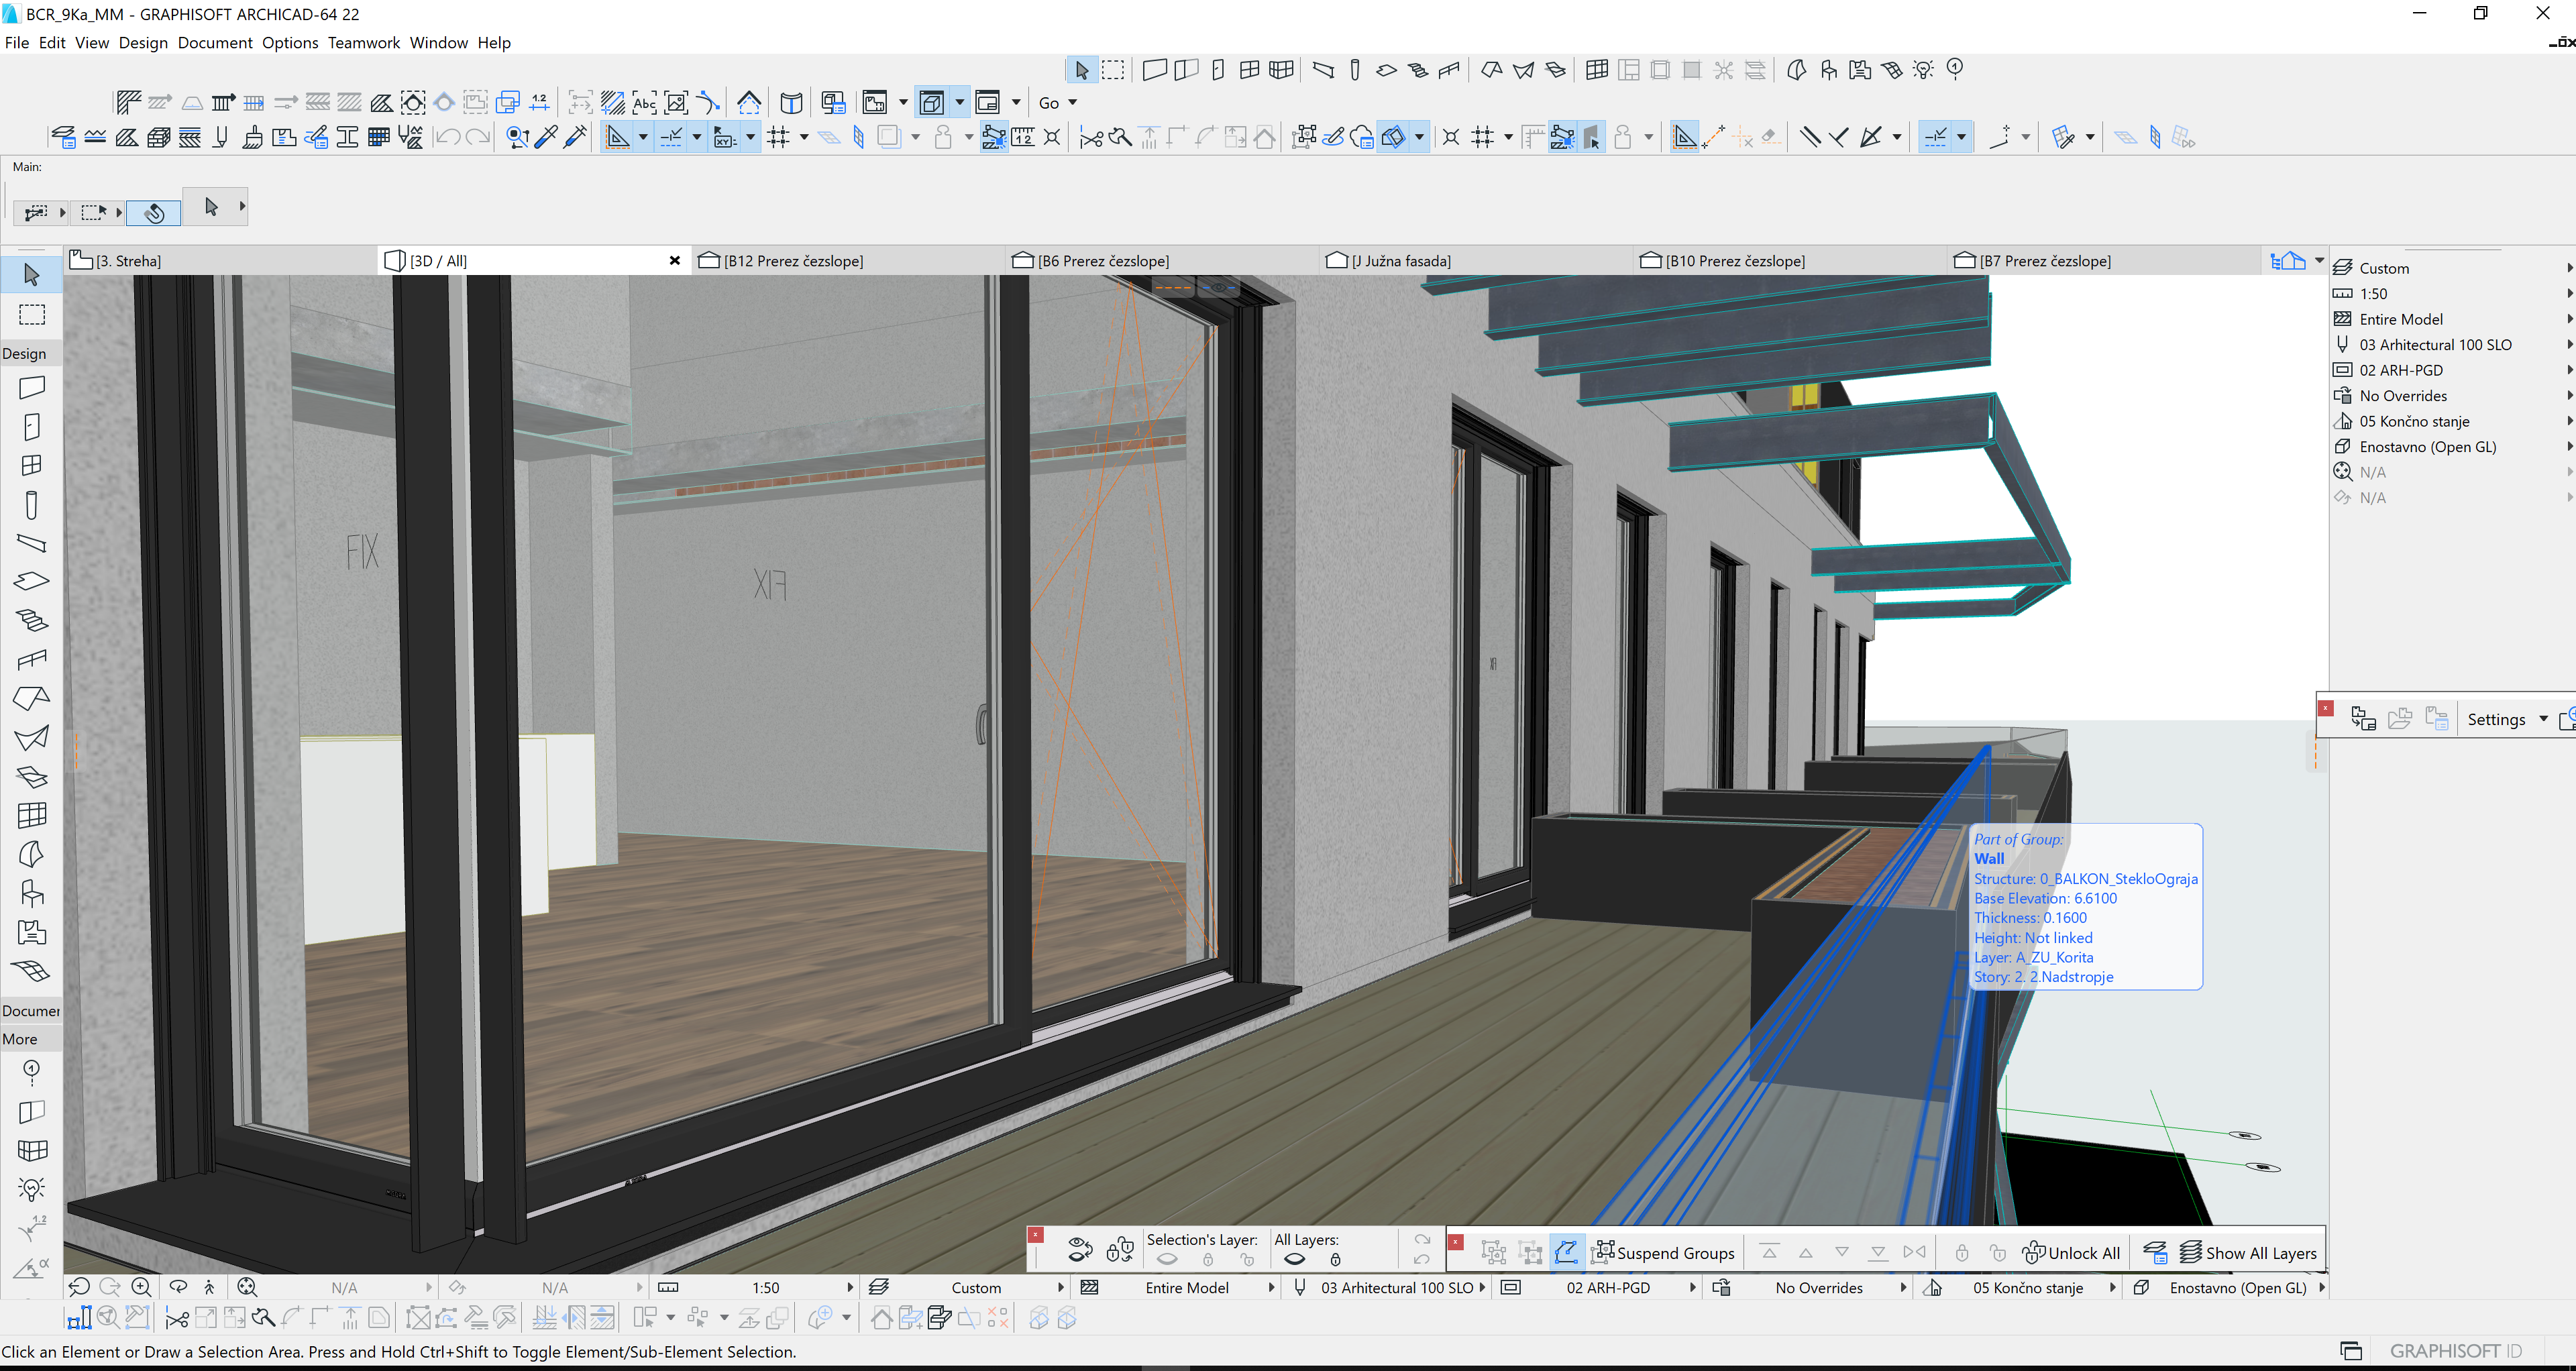2576x1371 pixels.
Task: Toggle All Layers visibility eye icon
Action: tap(1294, 1260)
